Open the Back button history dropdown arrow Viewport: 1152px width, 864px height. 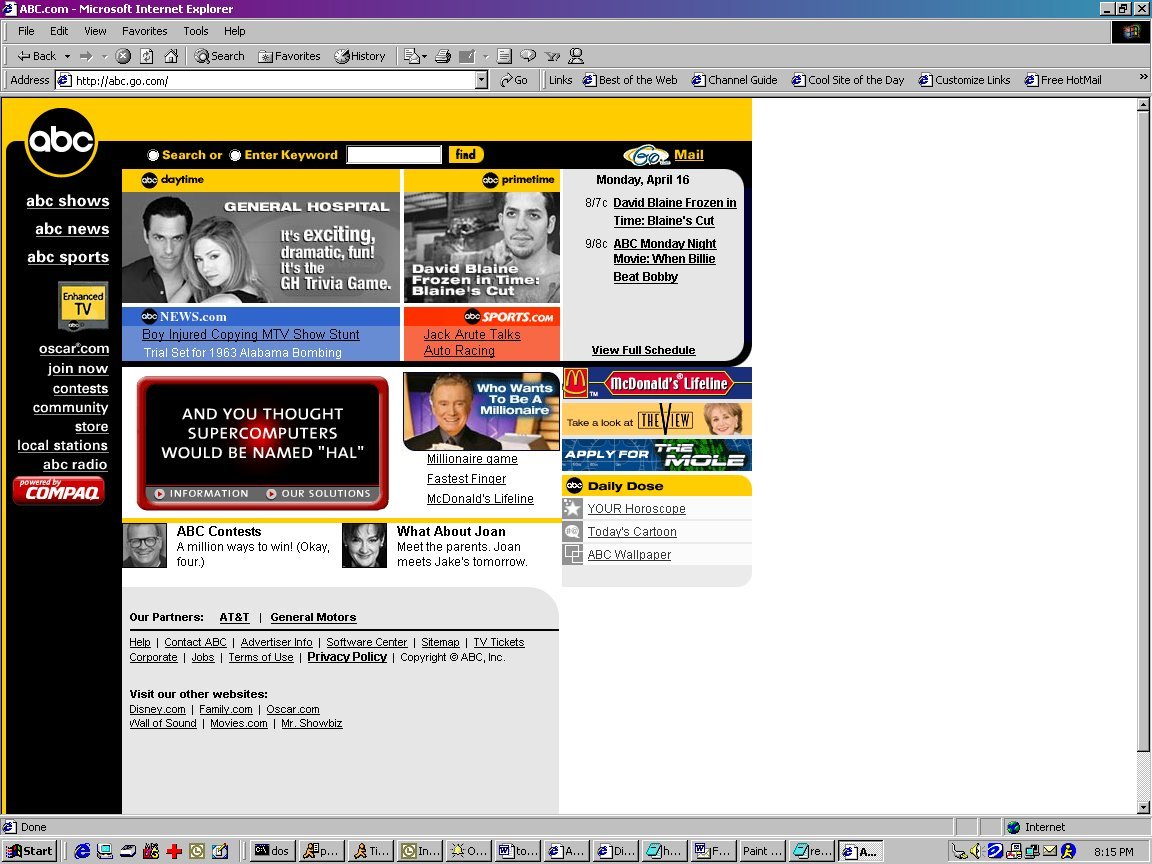pos(68,56)
